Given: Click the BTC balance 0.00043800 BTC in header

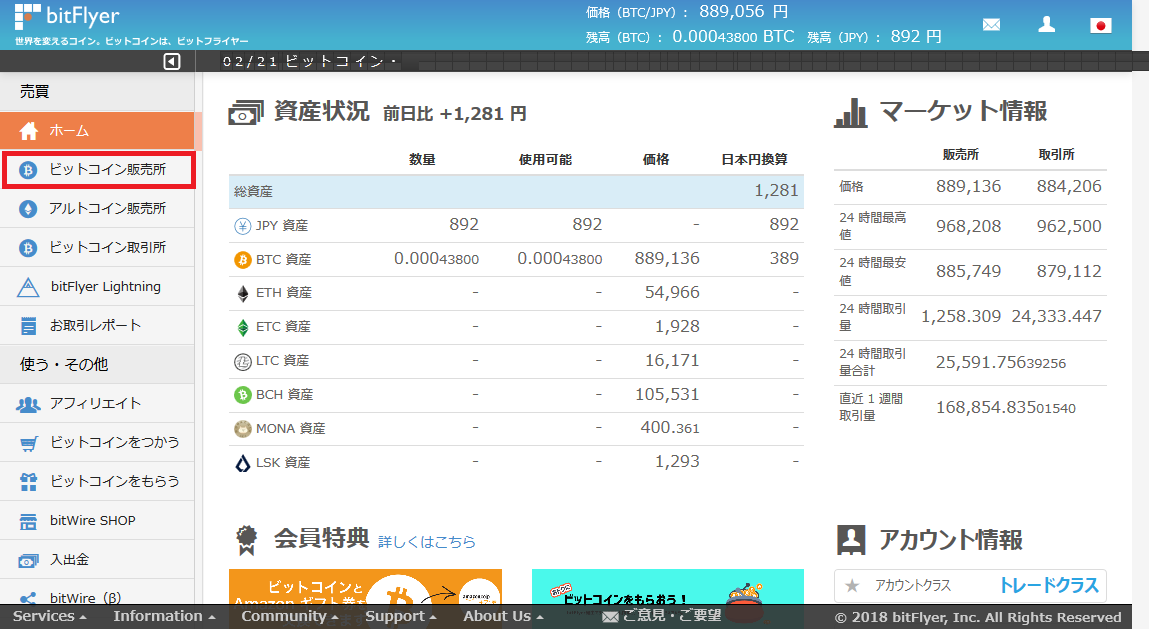Looking at the screenshot, I should pyautogui.click(x=733, y=37).
